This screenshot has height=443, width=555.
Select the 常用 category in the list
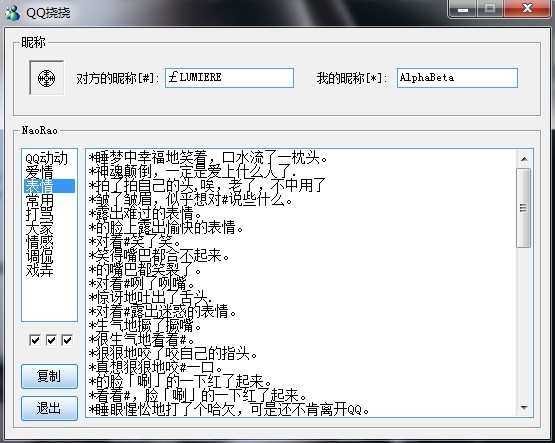point(40,200)
